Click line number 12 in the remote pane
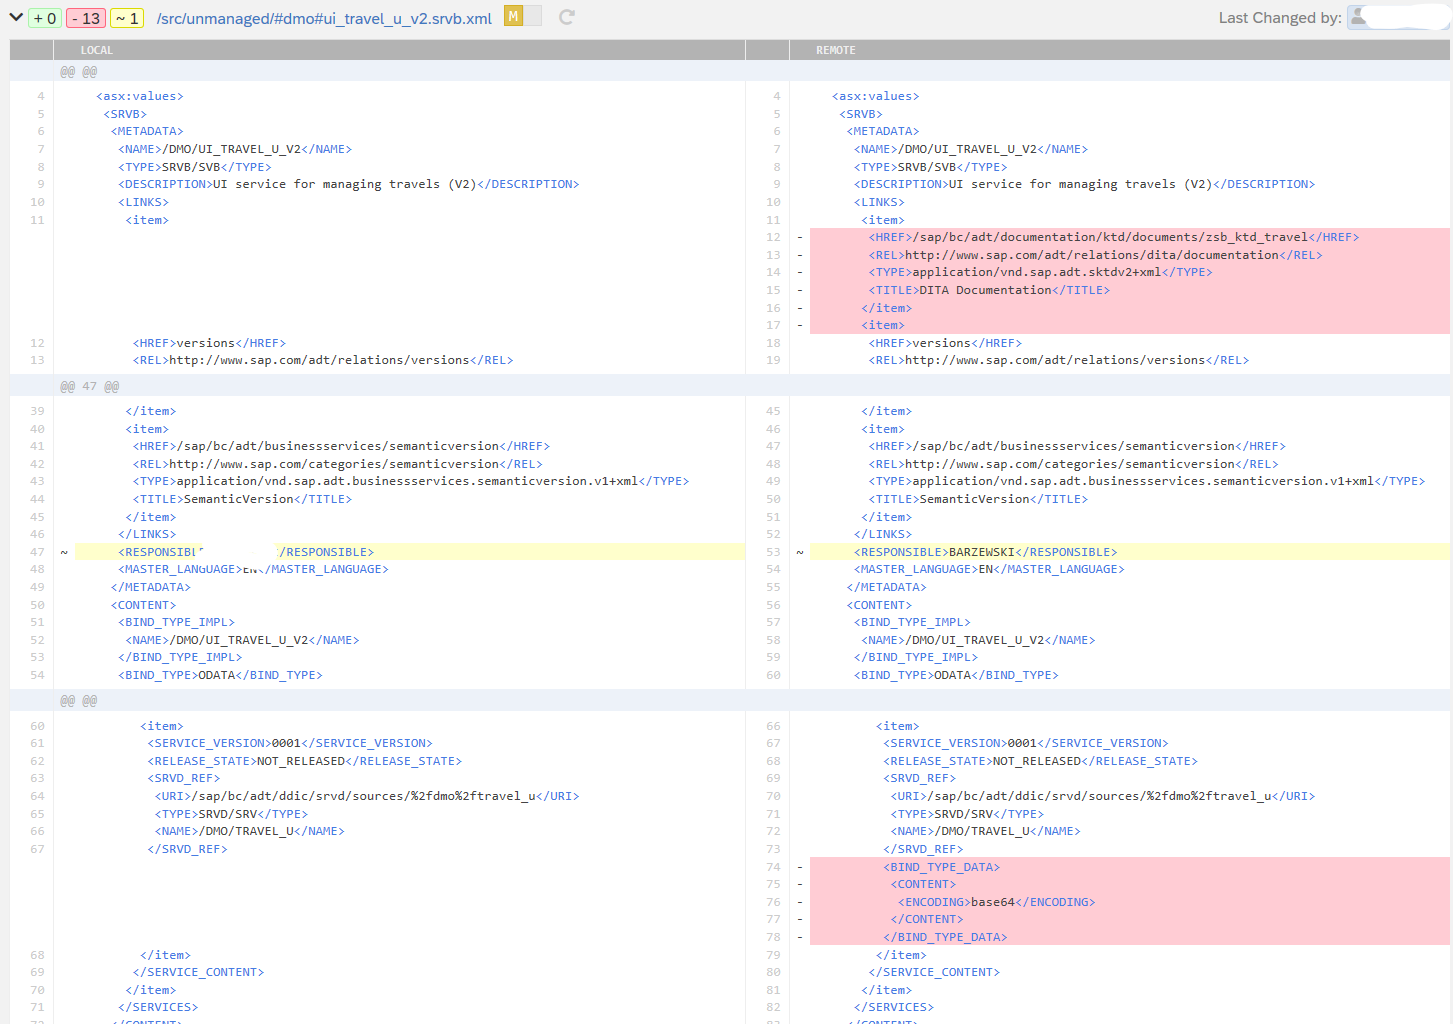The height and width of the screenshot is (1024, 1454). (772, 237)
